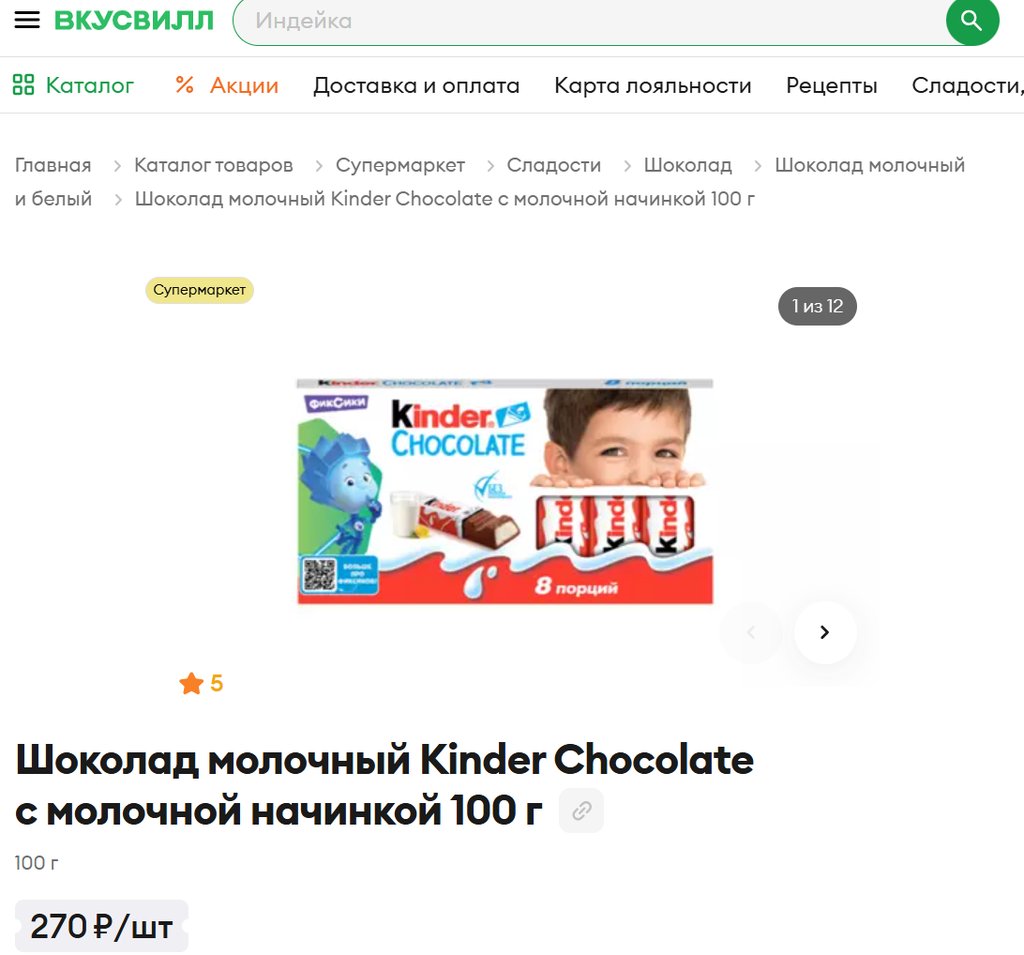Screen dimensions: 1024x955
Task: Open Карта лояльности menu item
Action: [x=652, y=86]
